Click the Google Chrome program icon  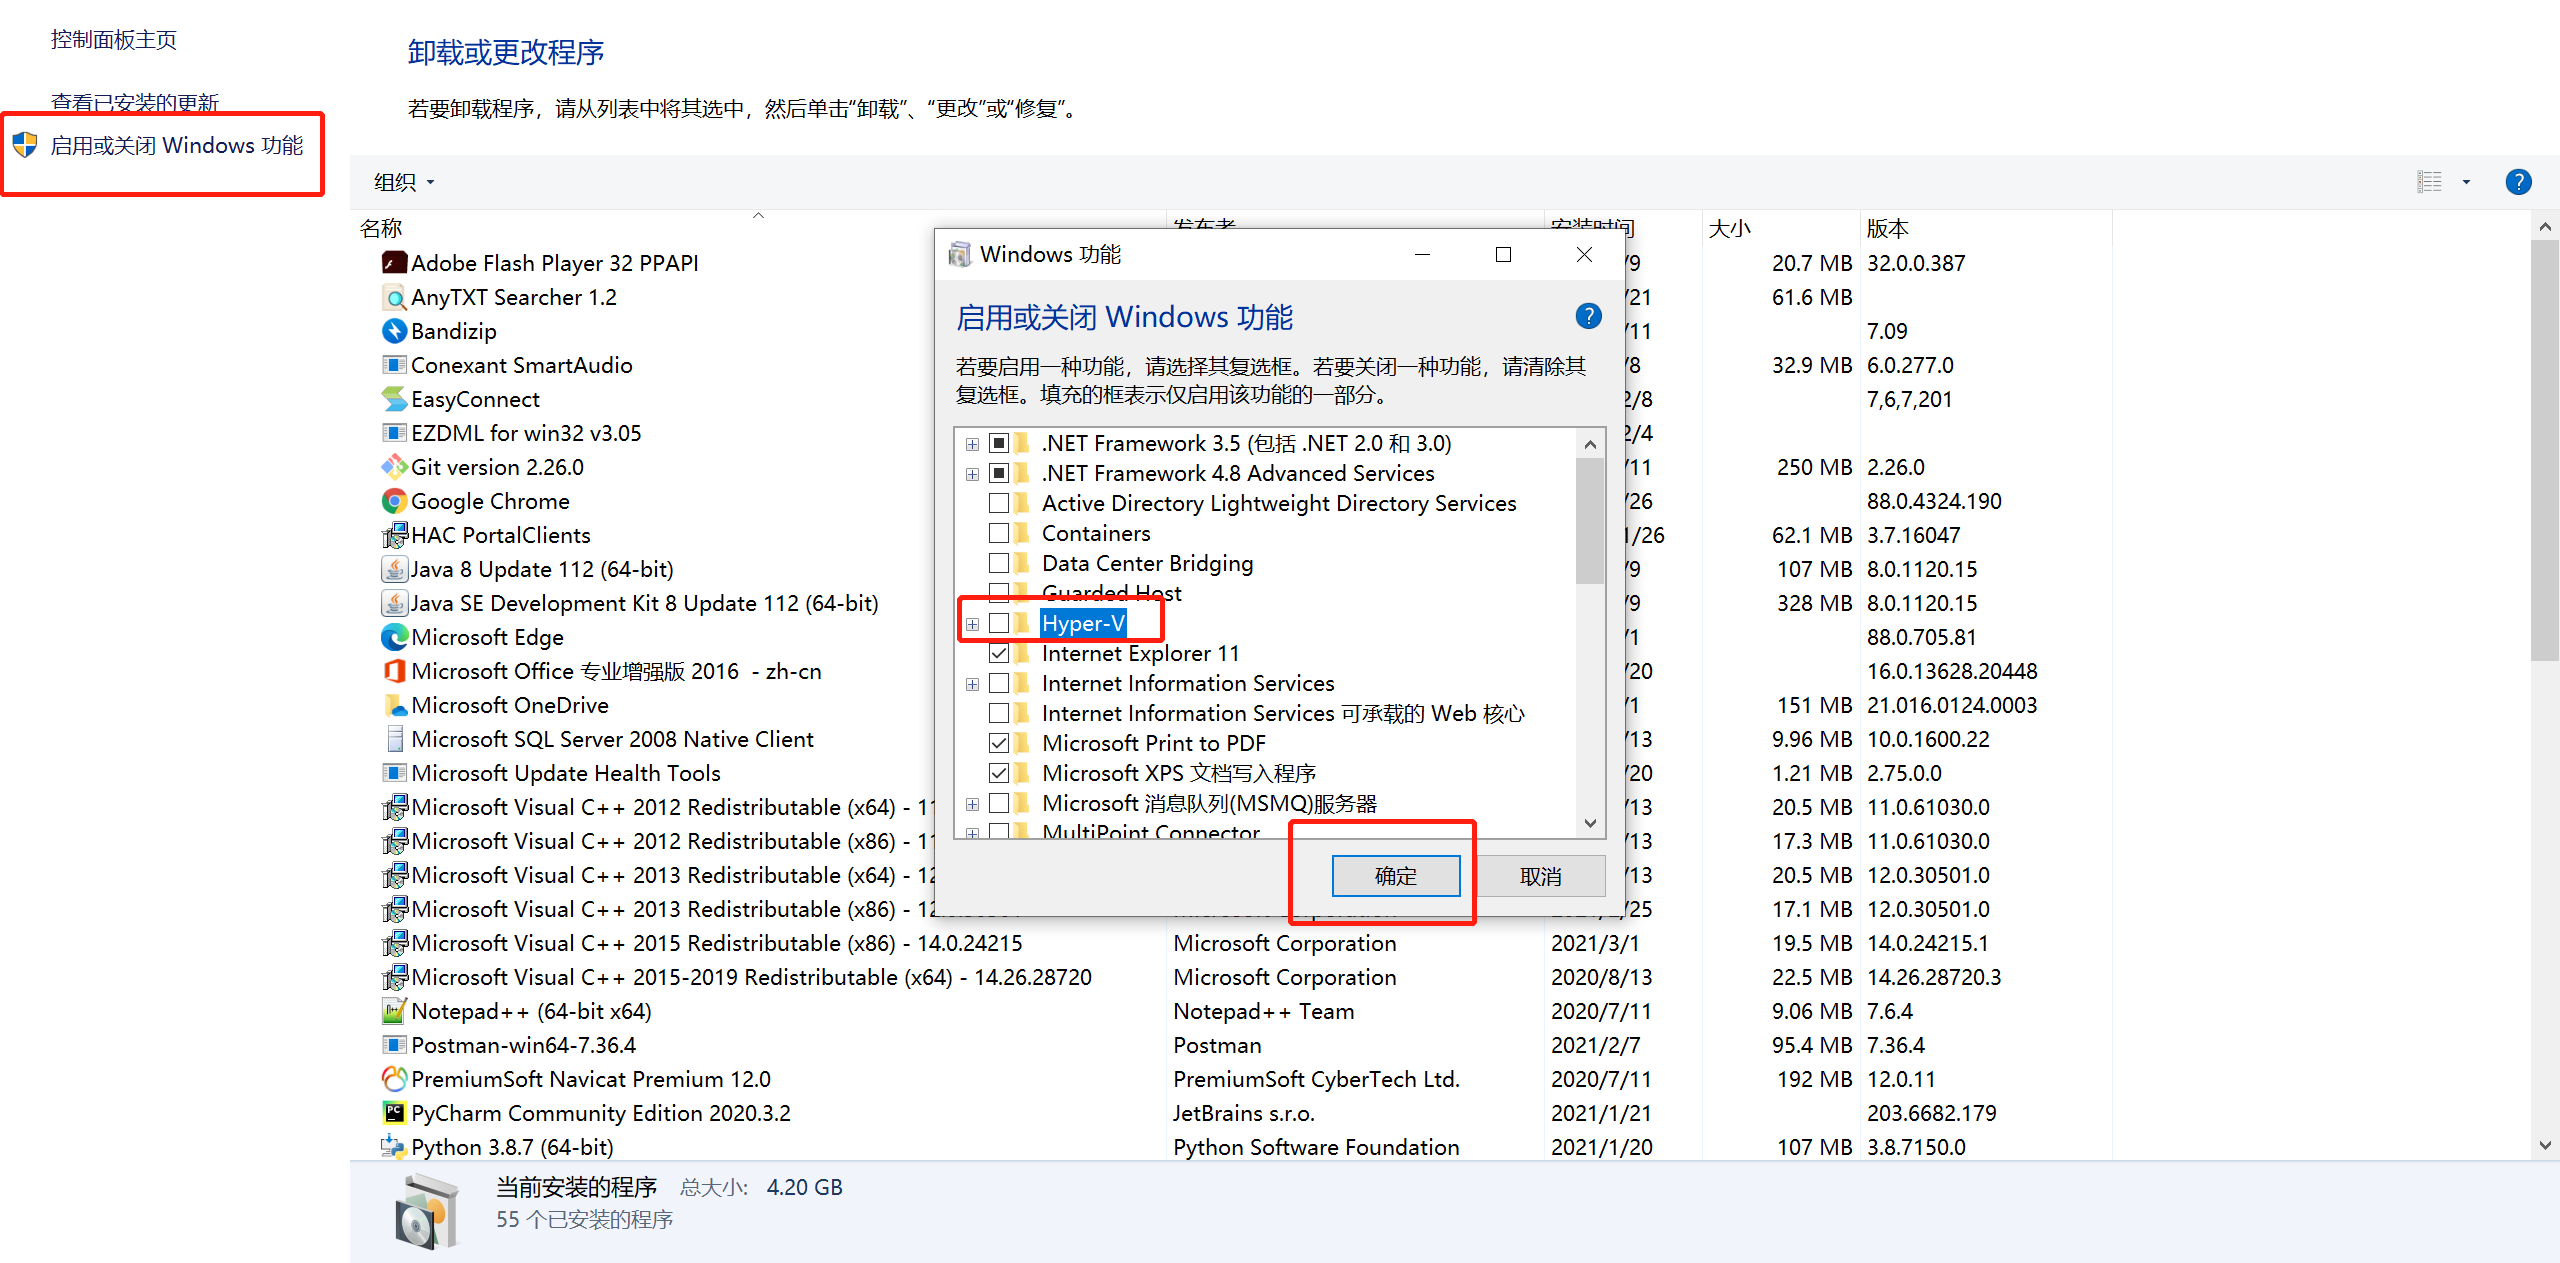coord(394,501)
